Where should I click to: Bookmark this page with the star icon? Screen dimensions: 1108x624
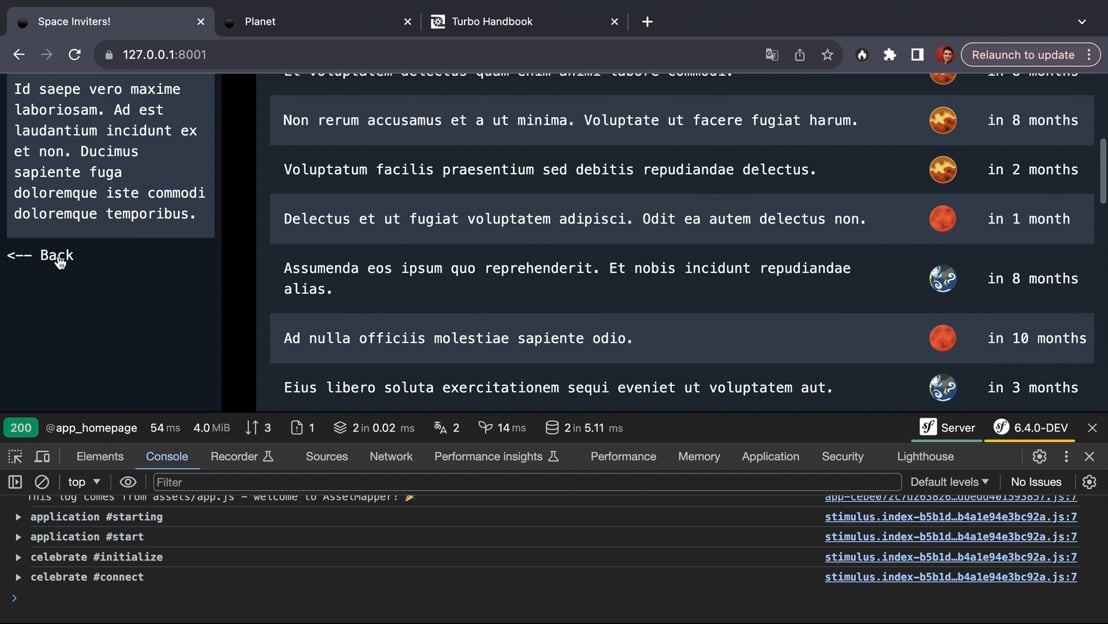click(827, 55)
